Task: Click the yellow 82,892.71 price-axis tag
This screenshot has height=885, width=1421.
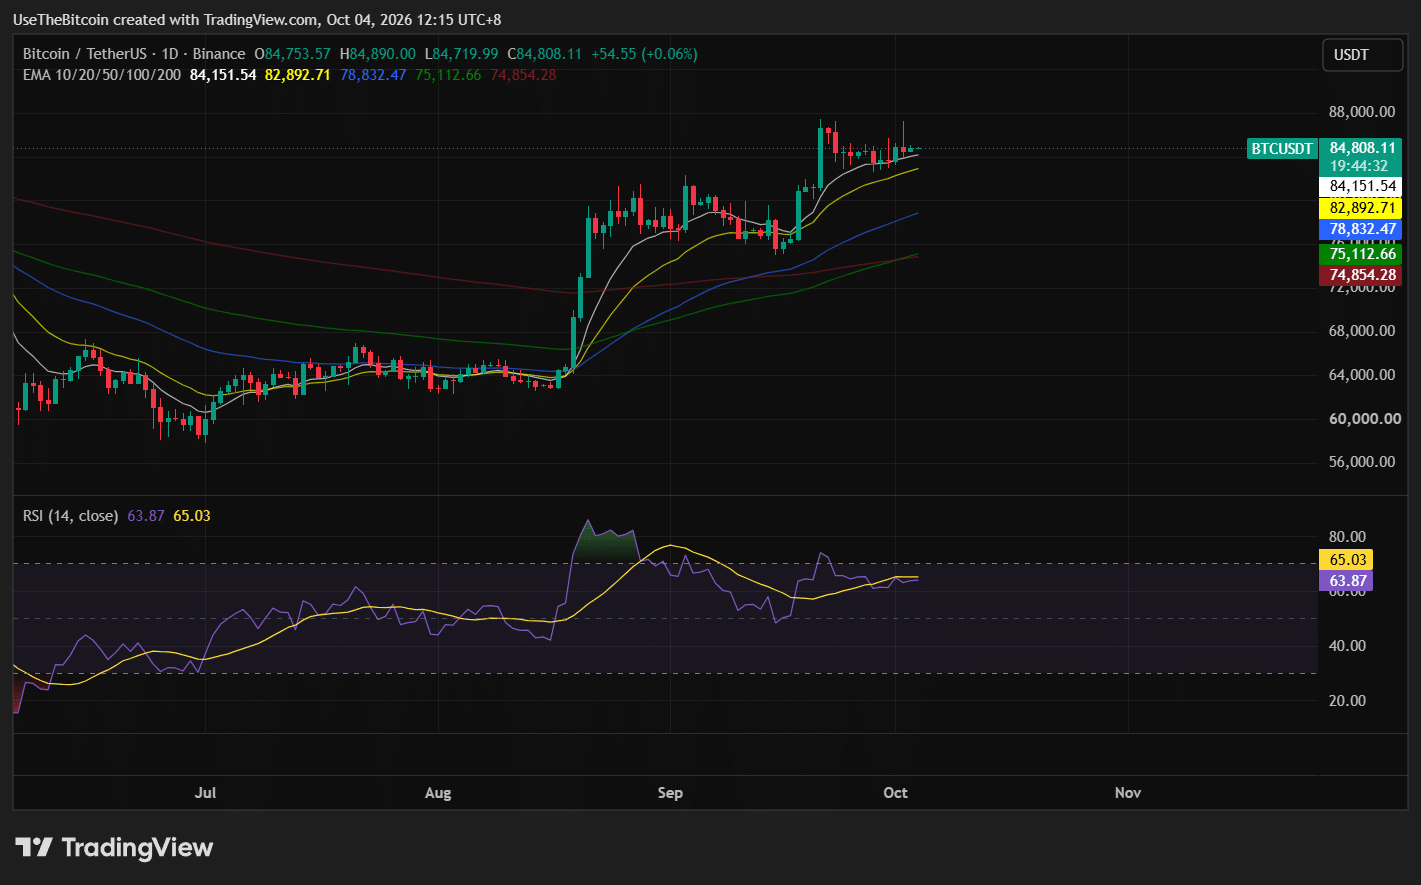Action: point(1362,208)
